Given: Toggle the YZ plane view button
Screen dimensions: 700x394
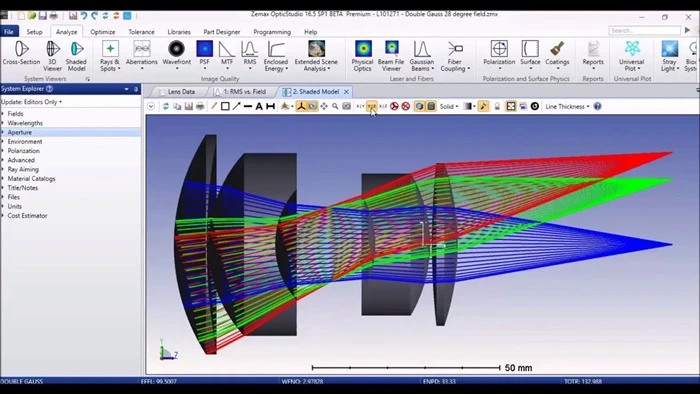Looking at the screenshot, I should click(371, 106).
